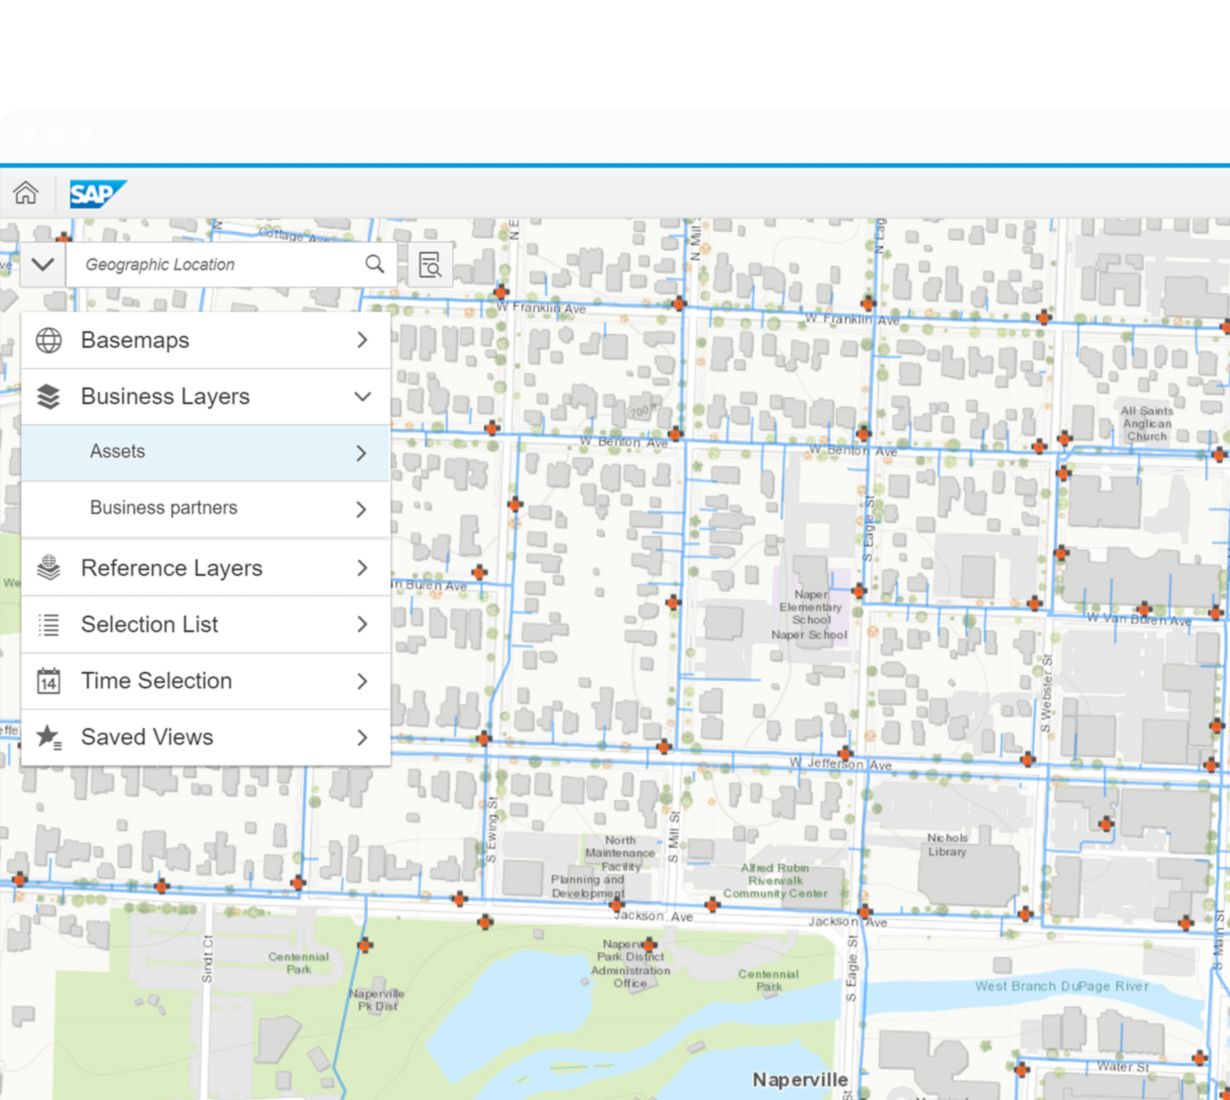The width and height of the screenshot is (1230, 1100).
Task: Open the advanced map search icon
Action: tap(430, 265)
